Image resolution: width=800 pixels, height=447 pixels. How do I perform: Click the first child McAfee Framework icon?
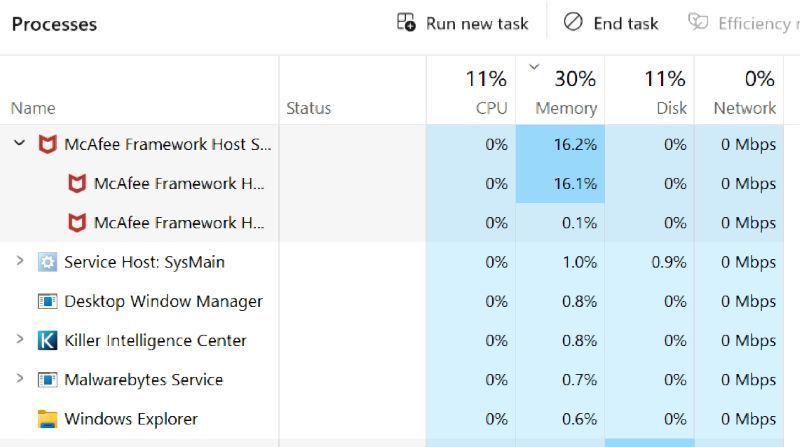point(77,184)
